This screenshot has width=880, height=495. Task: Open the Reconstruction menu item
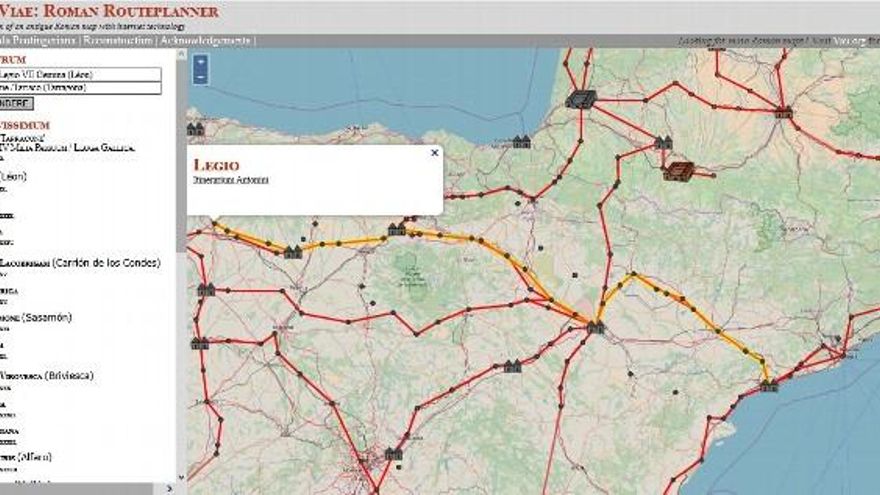coord(118,40)
